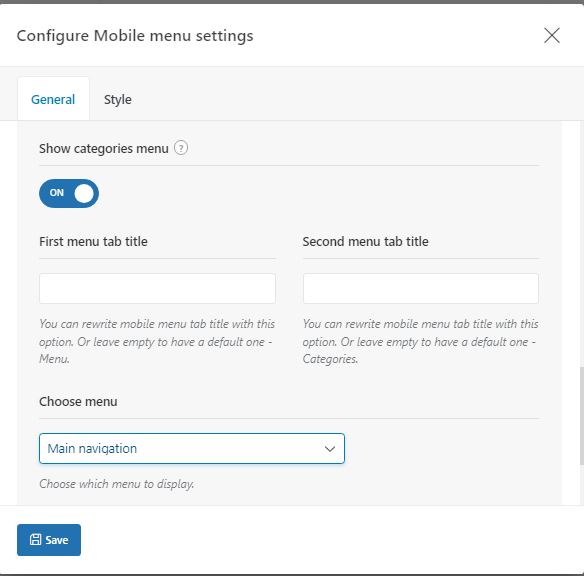Open the Choose menu dropdown showing Main navigation

(192, 448)
